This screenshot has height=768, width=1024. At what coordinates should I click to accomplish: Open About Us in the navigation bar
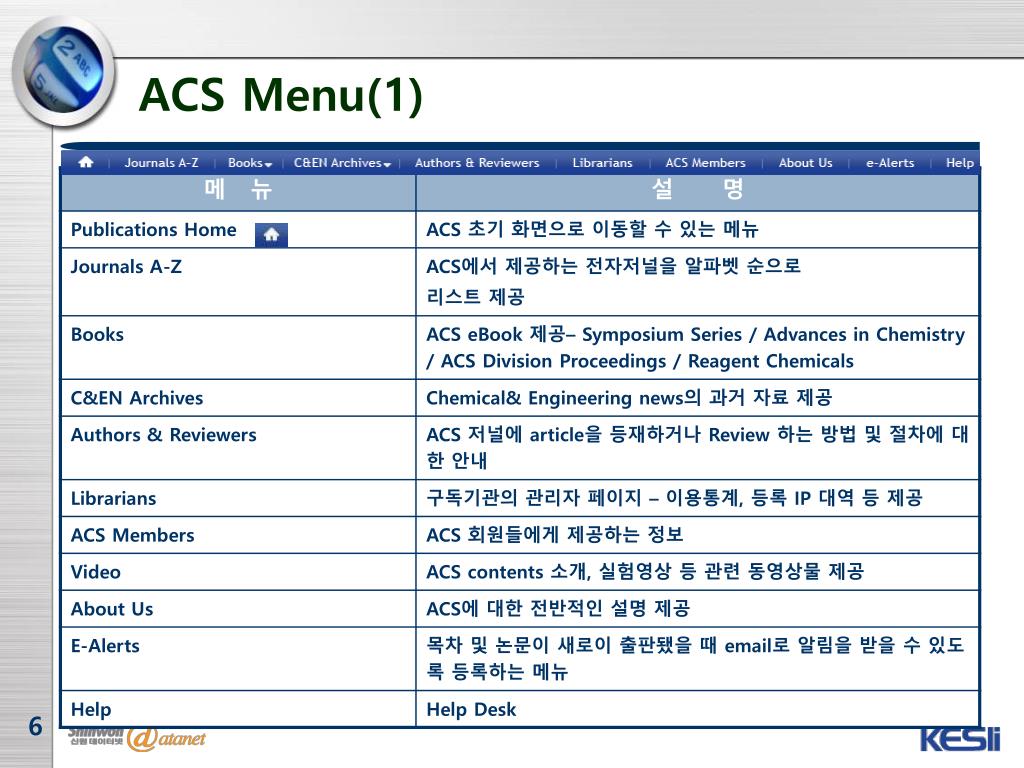805,163
